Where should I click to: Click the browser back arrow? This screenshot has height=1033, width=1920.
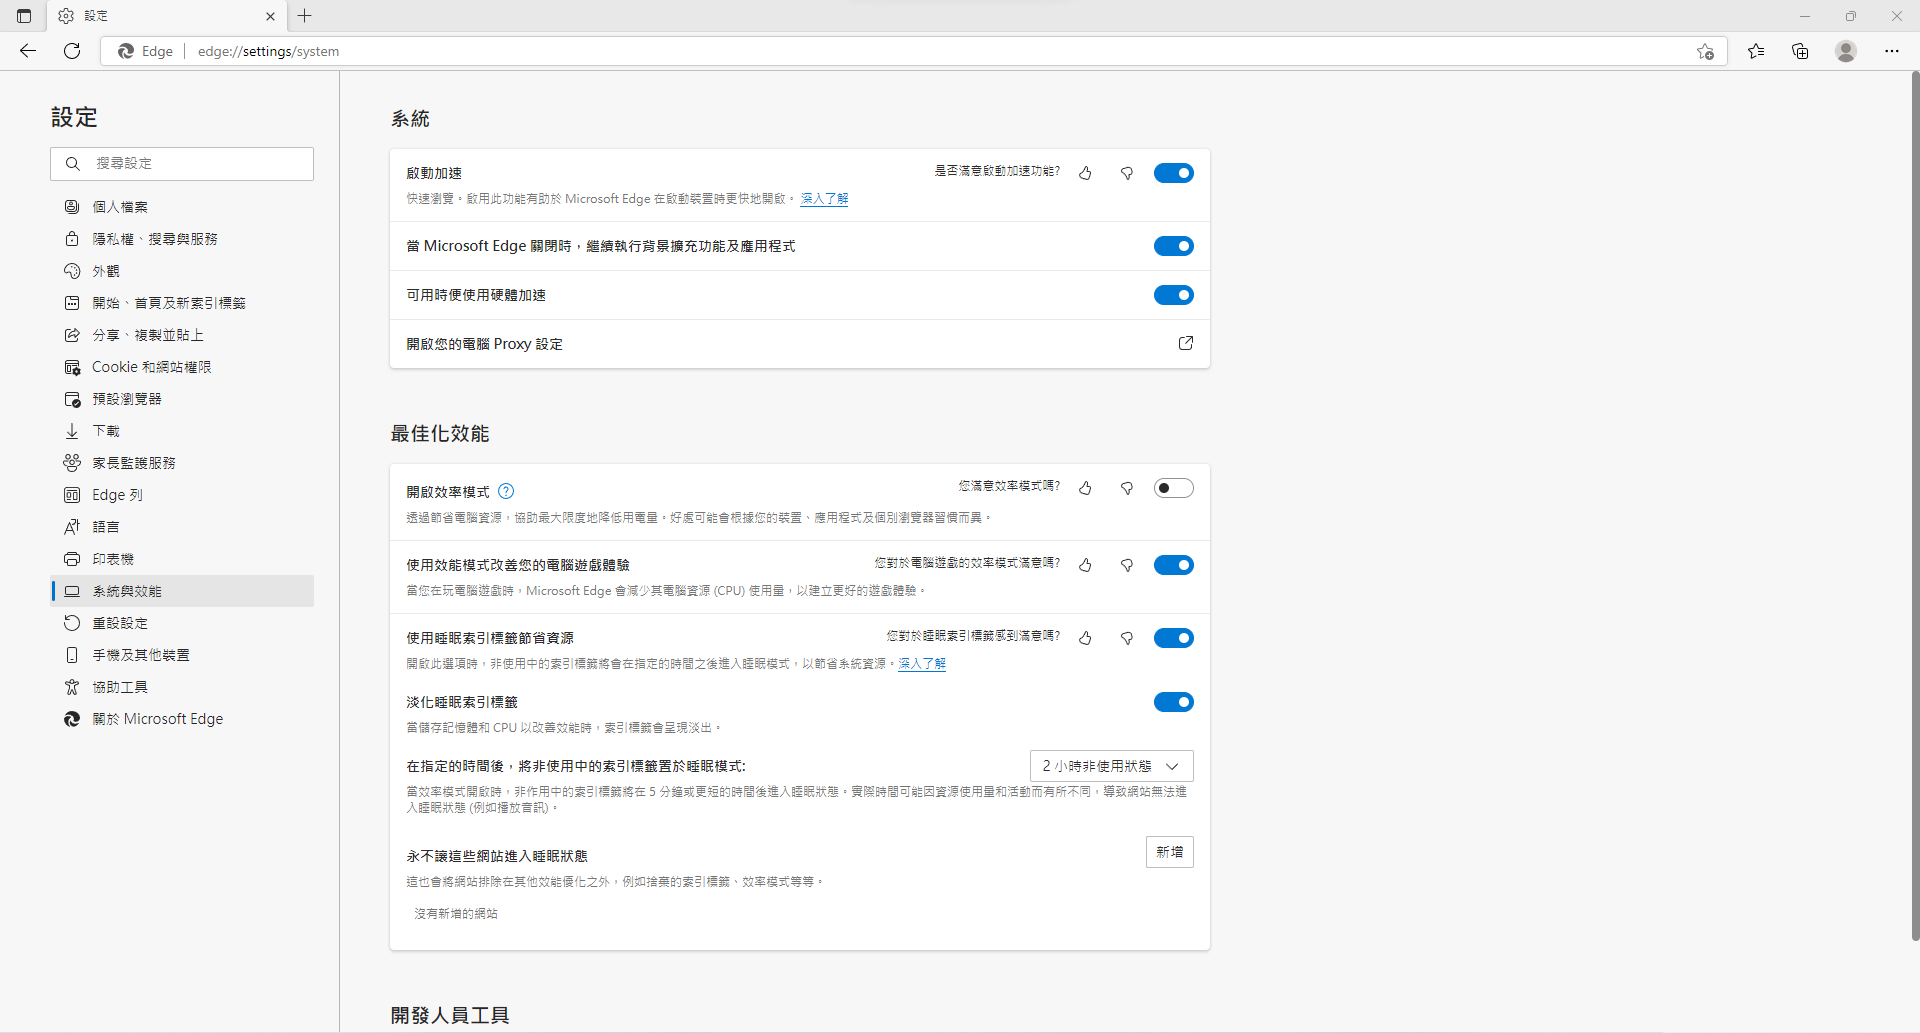[x=28, y=51]
